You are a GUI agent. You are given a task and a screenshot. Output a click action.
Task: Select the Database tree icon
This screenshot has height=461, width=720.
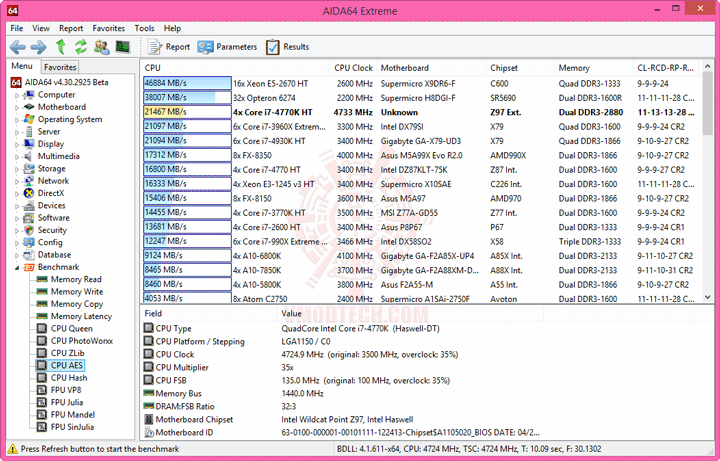[29, 255]
